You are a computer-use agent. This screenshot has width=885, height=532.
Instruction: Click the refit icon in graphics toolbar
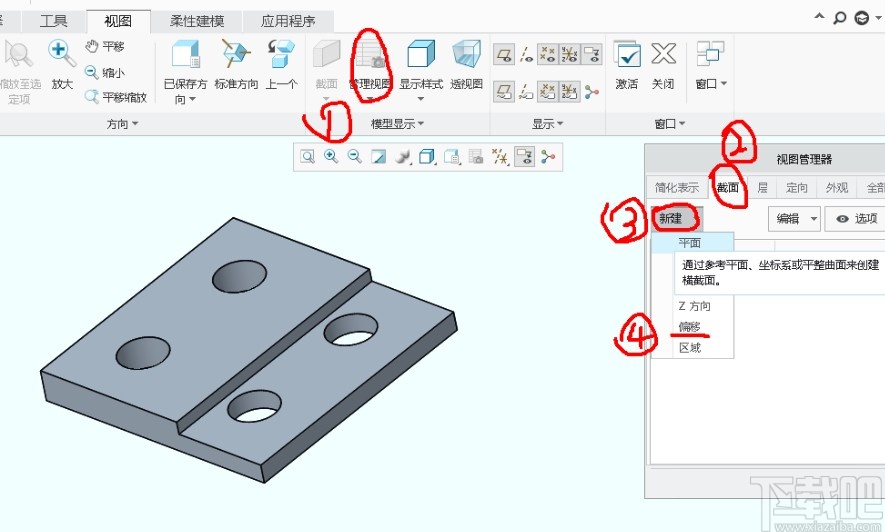[x=307, y=157]
